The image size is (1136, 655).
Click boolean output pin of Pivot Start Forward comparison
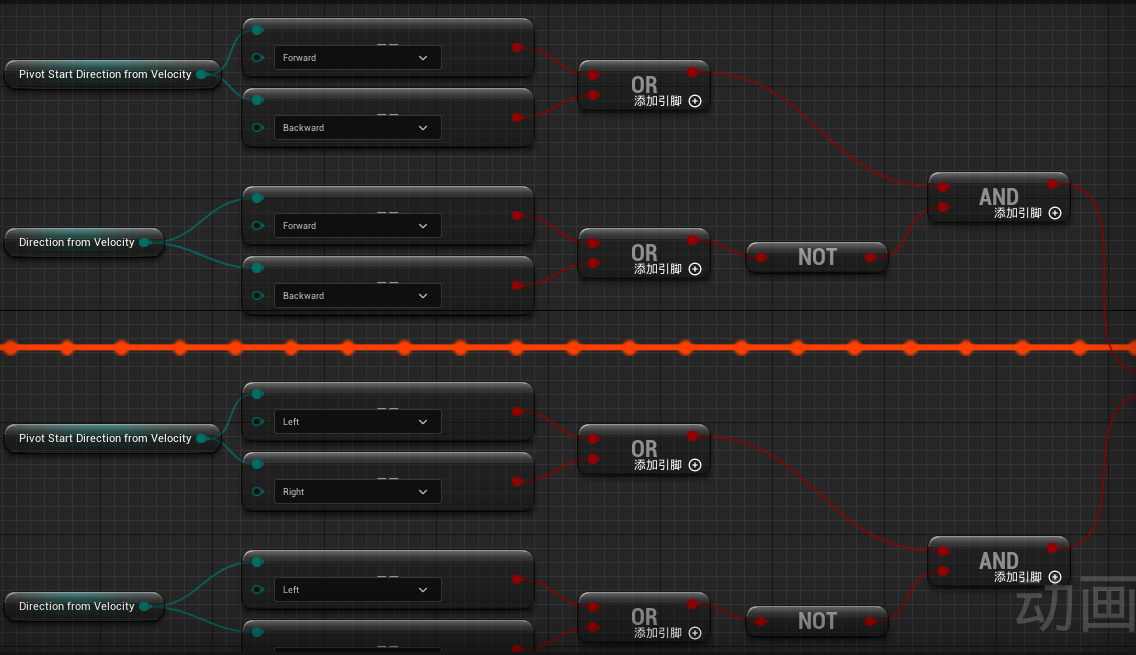(517, 48)
